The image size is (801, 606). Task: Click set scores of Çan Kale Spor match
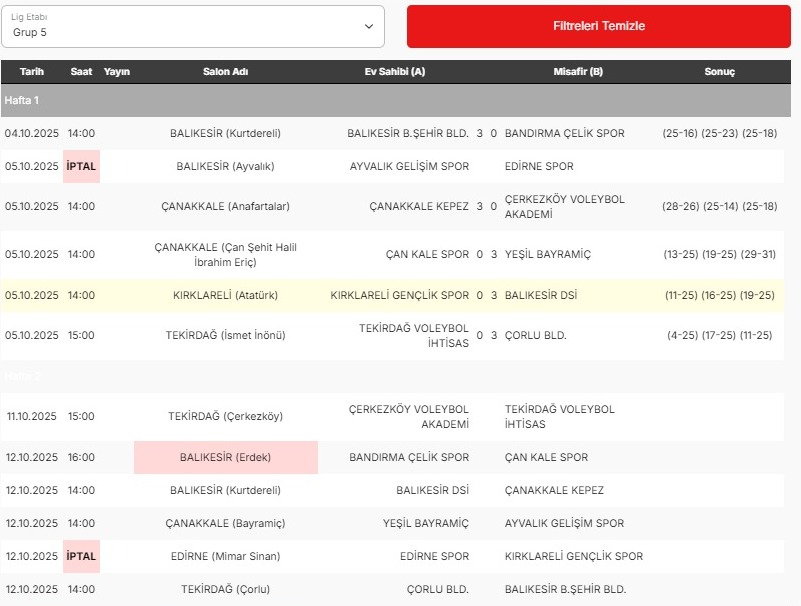click(x=720, y=254)
